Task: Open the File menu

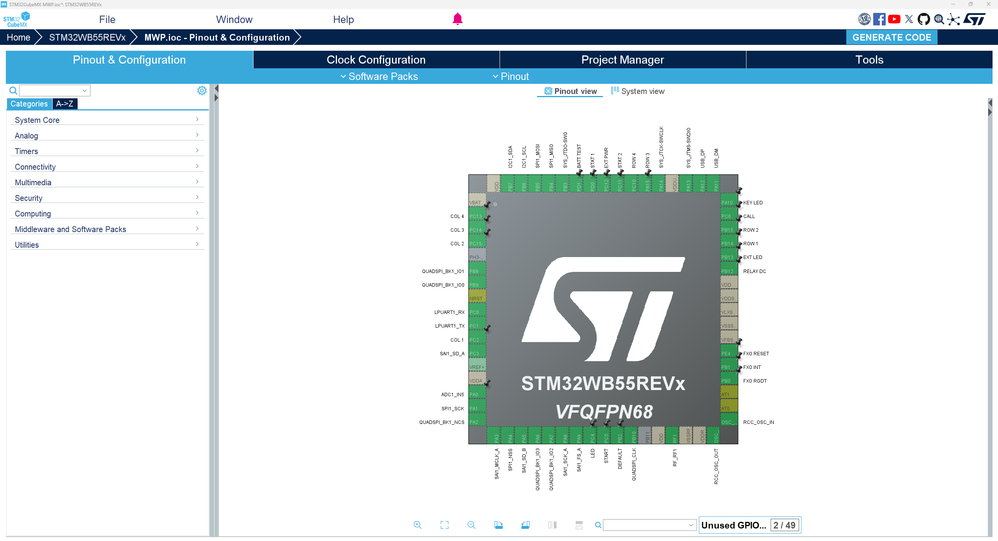Action: click(107, 20)
